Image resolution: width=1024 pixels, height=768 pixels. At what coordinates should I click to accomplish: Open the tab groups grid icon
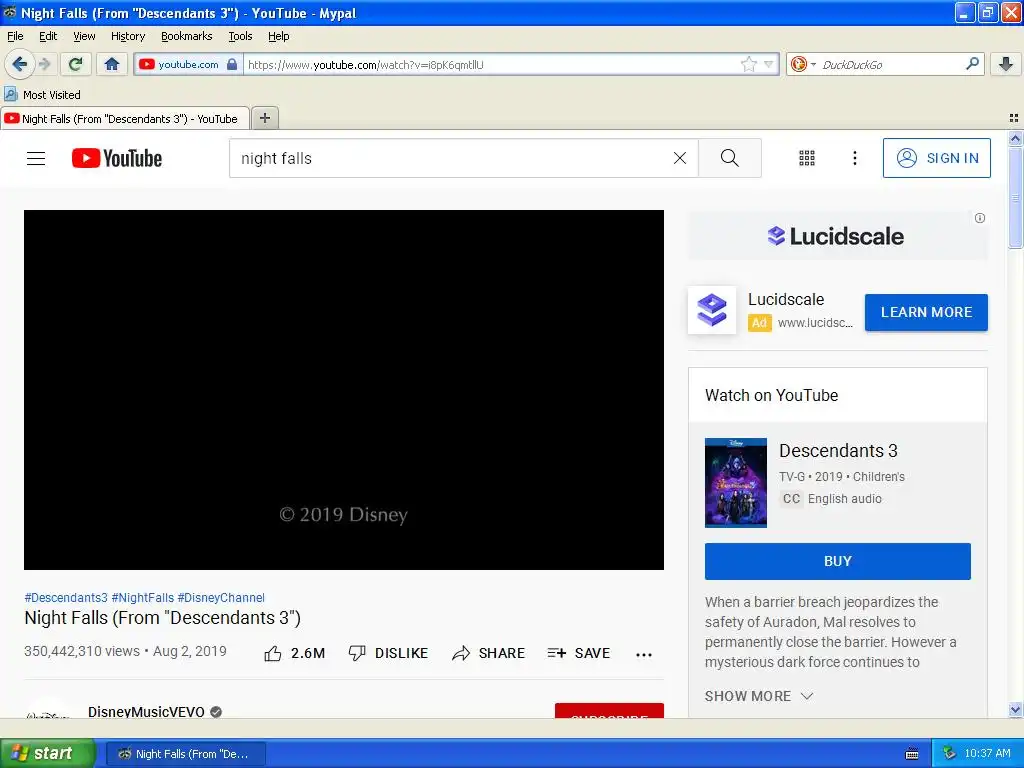(x=1014, y=118)
